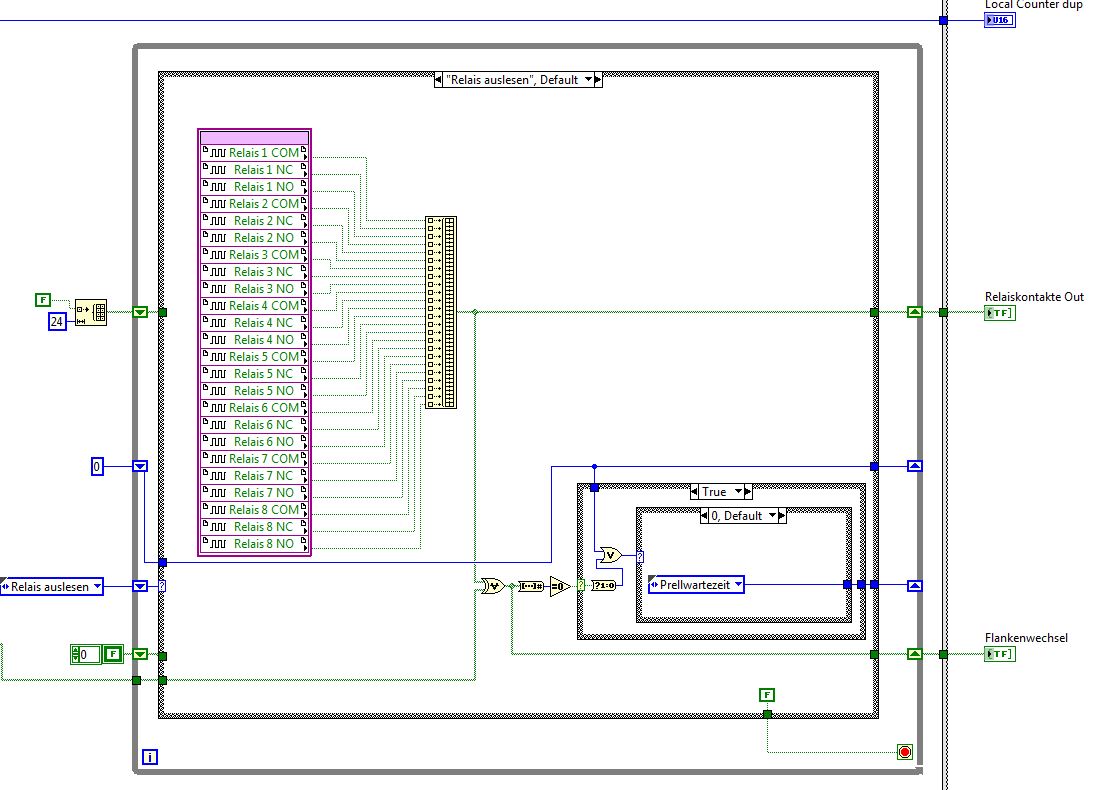Click the Or gate inside True case
Image resolution: width=1093 pixels, height=790 pixels.
click(611, 555)
